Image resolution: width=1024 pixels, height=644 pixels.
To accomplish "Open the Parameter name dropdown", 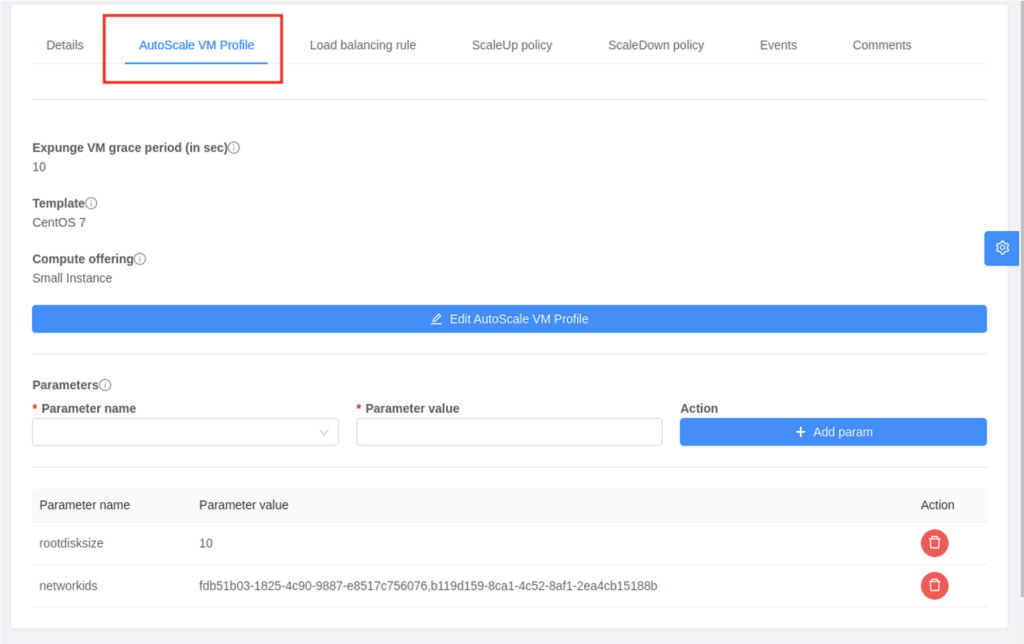I will [x=185, y=431].
